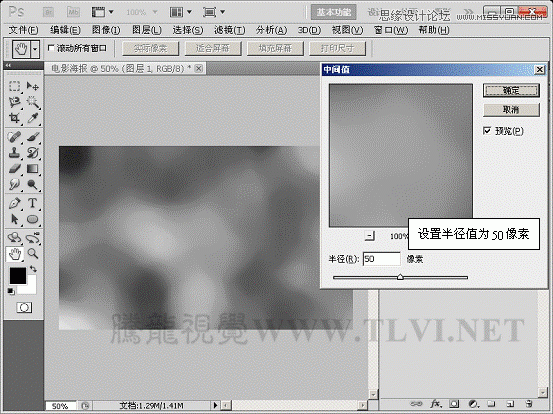Launch Mini Bridge from the Mb icon

(73, 12)
